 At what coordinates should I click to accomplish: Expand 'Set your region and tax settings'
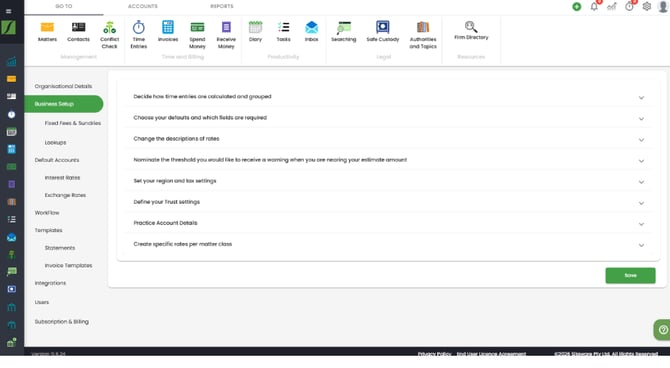click(x=388, y=181)
